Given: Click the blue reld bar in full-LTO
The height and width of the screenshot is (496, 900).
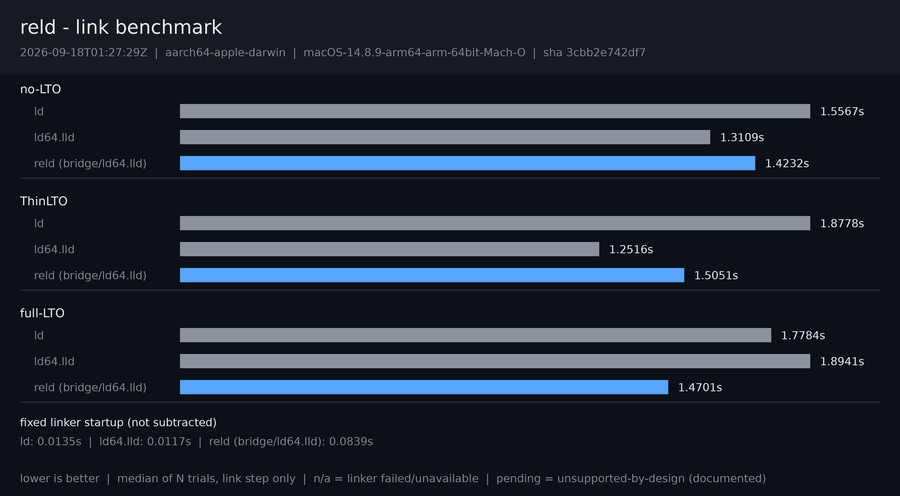Looking at the screenshot, I should coord(424,387).
